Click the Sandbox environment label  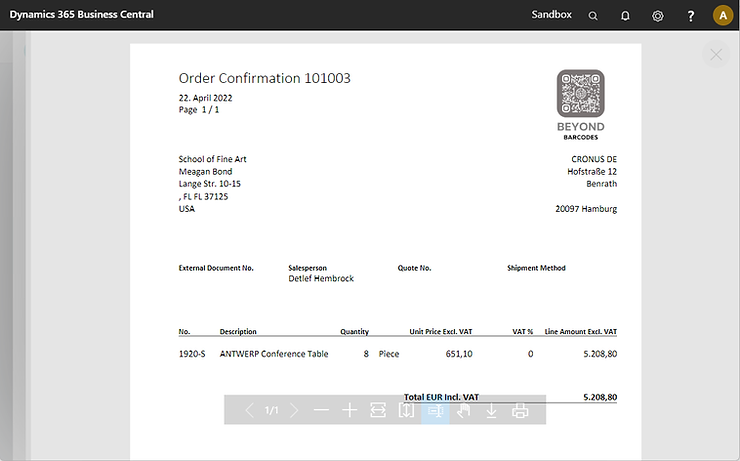pyautogui.click(x=551, y=15)
